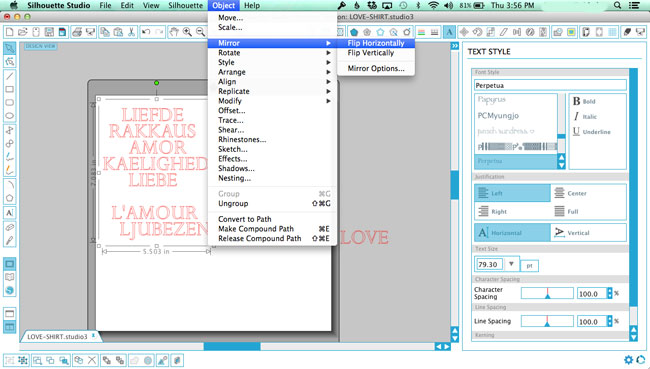Set justification to Full
The height and width of the screenshot is (369, 650).
click(588, 211)
